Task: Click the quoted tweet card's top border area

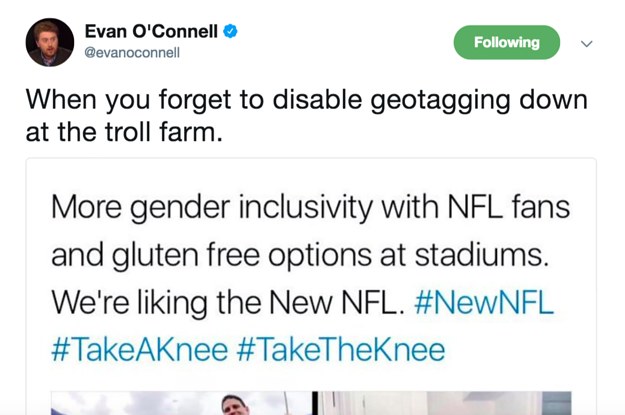Action: coord(310,162)
